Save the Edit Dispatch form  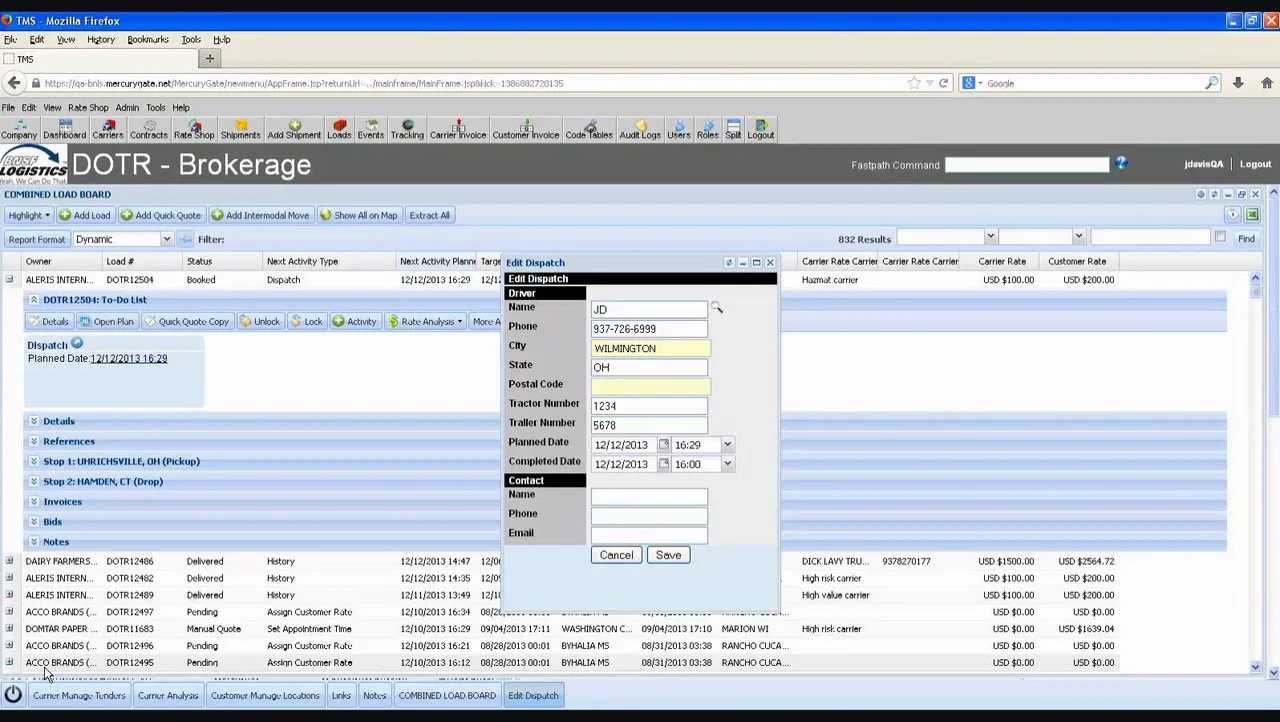coord(668,555)
